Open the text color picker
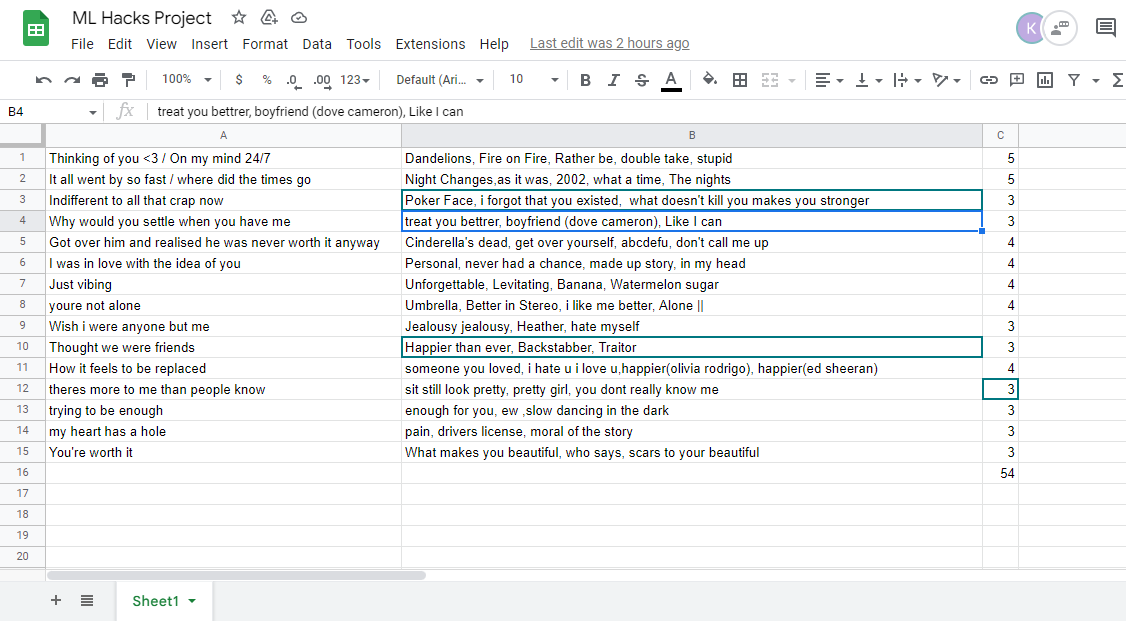This screenshot has width=1126, height=621. pos(671,80)
